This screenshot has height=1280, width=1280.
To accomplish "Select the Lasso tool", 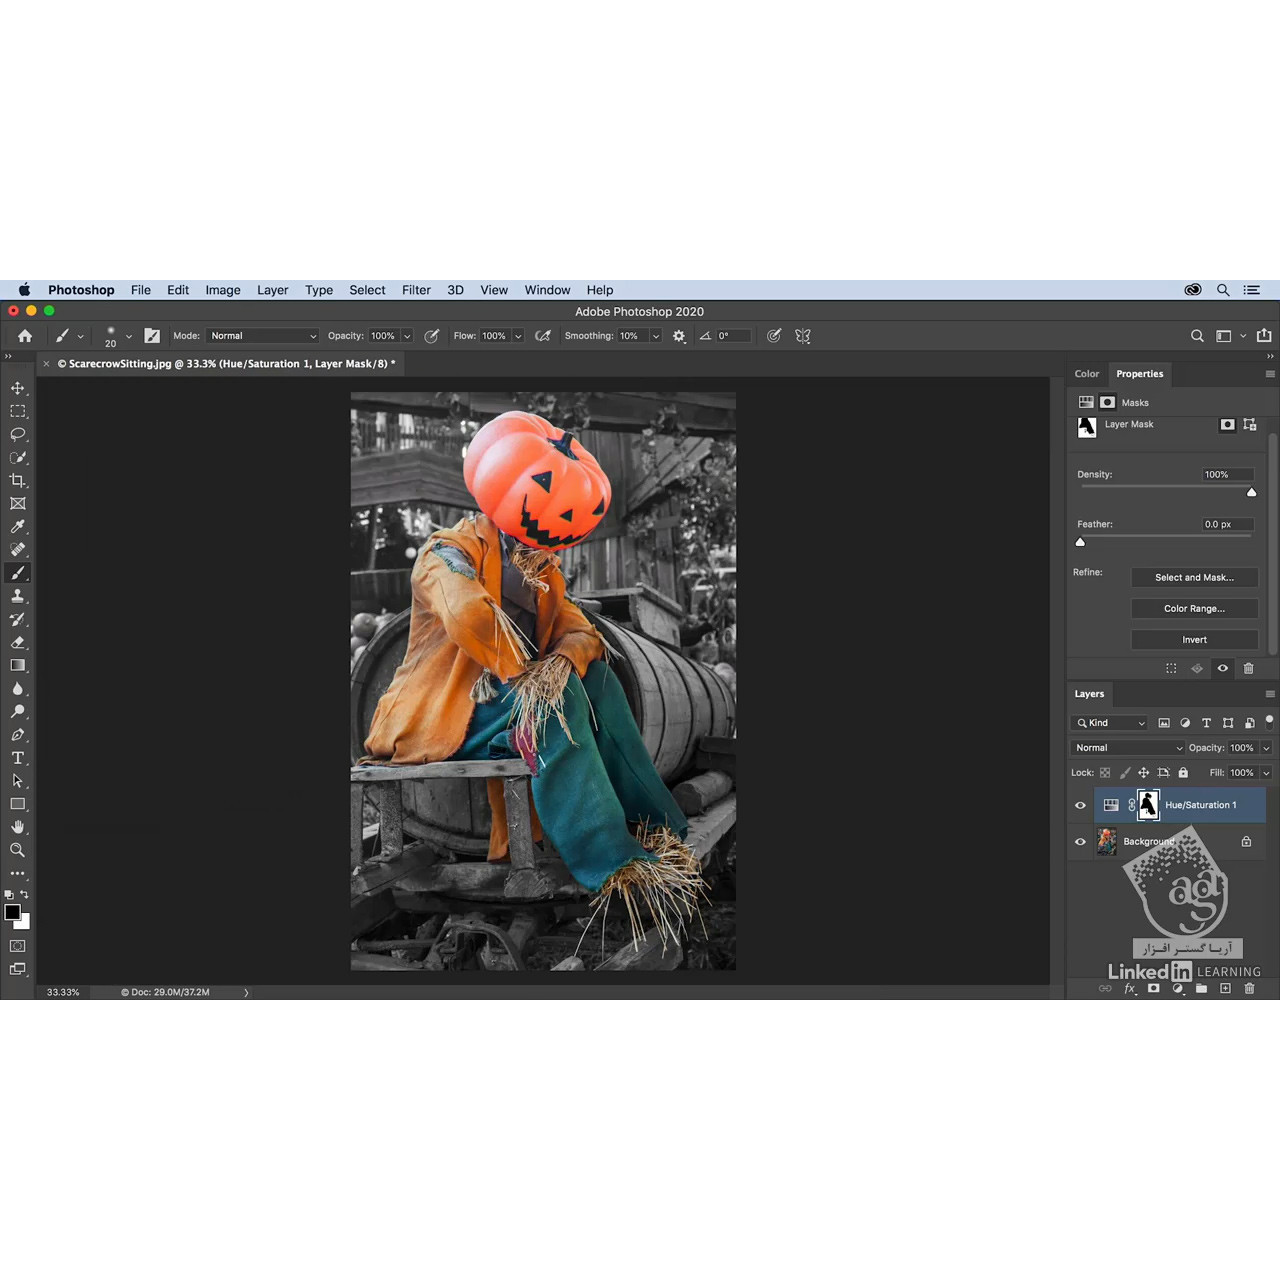I will pos(18,434).
